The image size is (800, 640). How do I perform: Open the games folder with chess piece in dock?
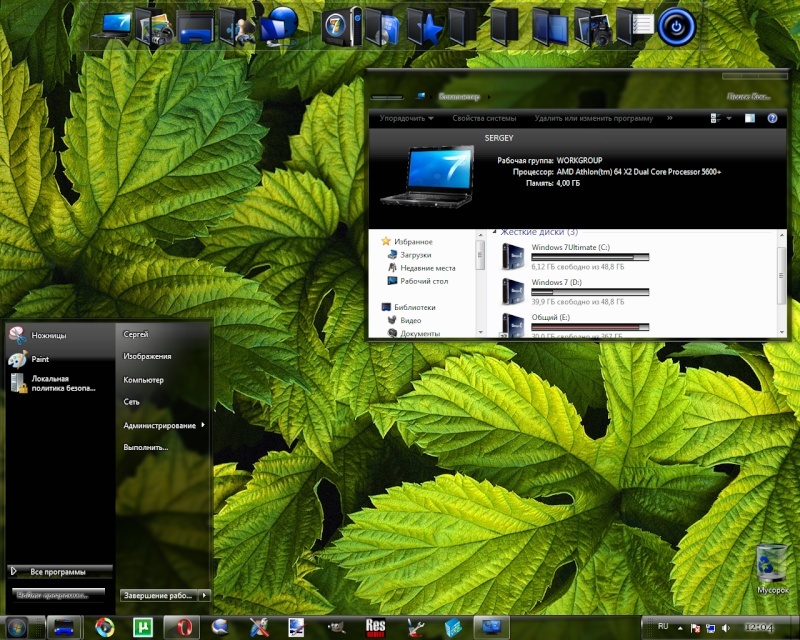pos(237,28)
